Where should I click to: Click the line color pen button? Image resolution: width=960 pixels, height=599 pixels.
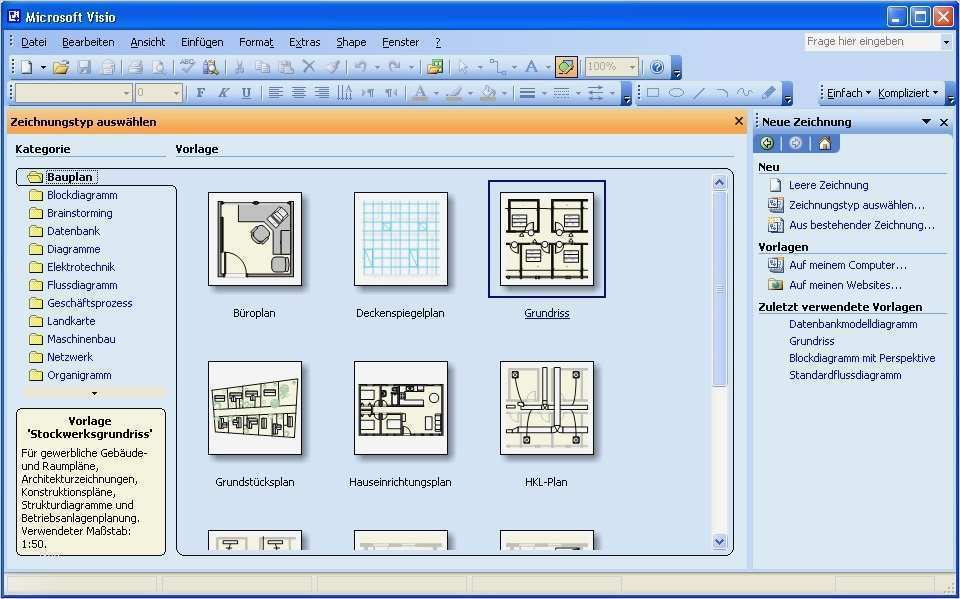(454, 93)
